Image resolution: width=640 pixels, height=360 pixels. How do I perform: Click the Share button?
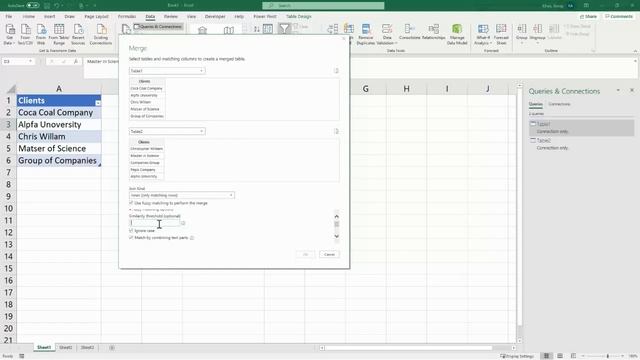[x=589, y=16]
